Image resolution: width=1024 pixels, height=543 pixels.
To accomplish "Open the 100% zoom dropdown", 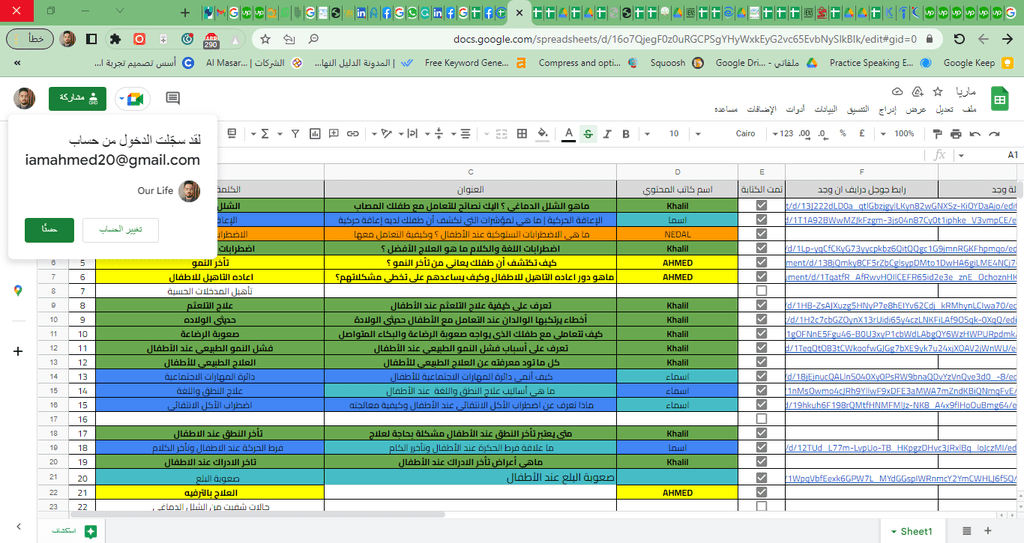I will [x=898, y=134].
